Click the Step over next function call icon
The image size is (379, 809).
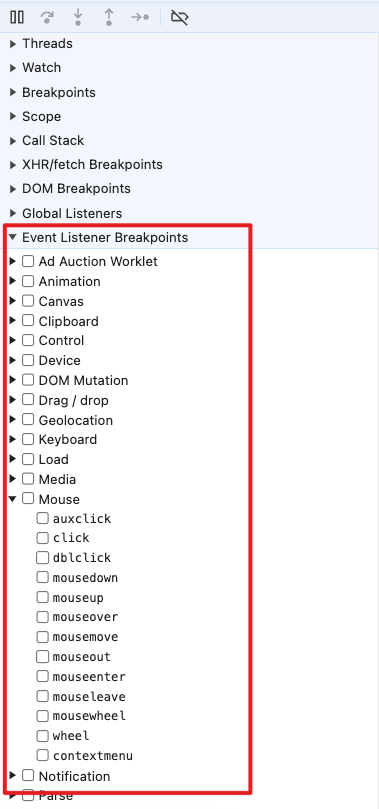click(x=47, y=18)
